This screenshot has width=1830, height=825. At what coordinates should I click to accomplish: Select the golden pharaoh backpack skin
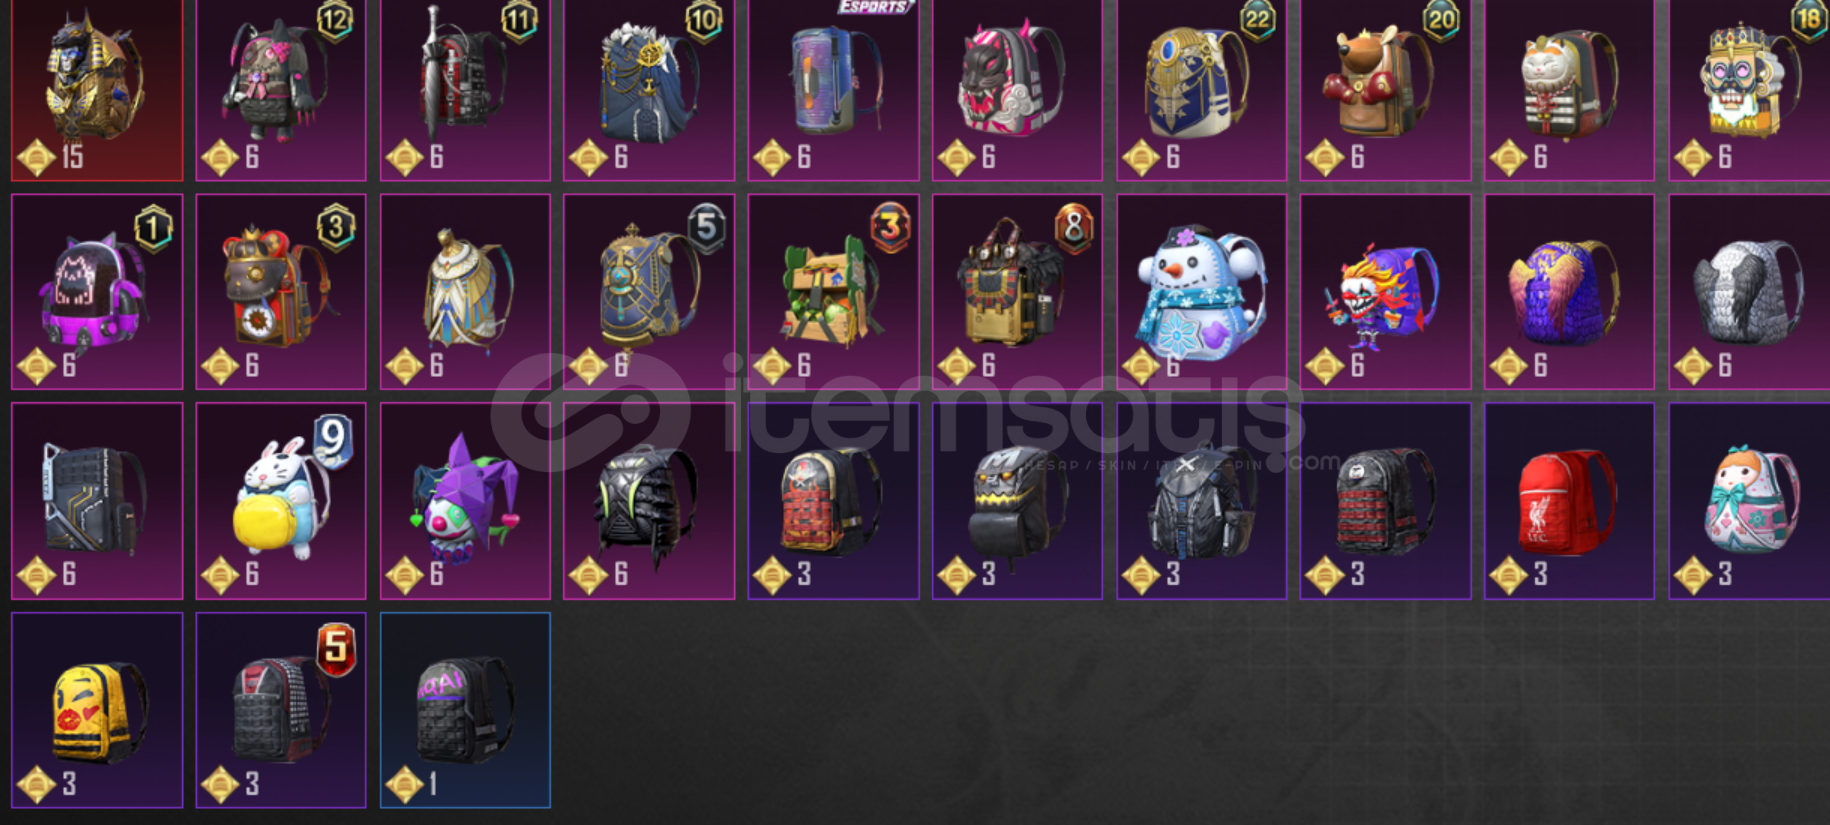point(97,88)
